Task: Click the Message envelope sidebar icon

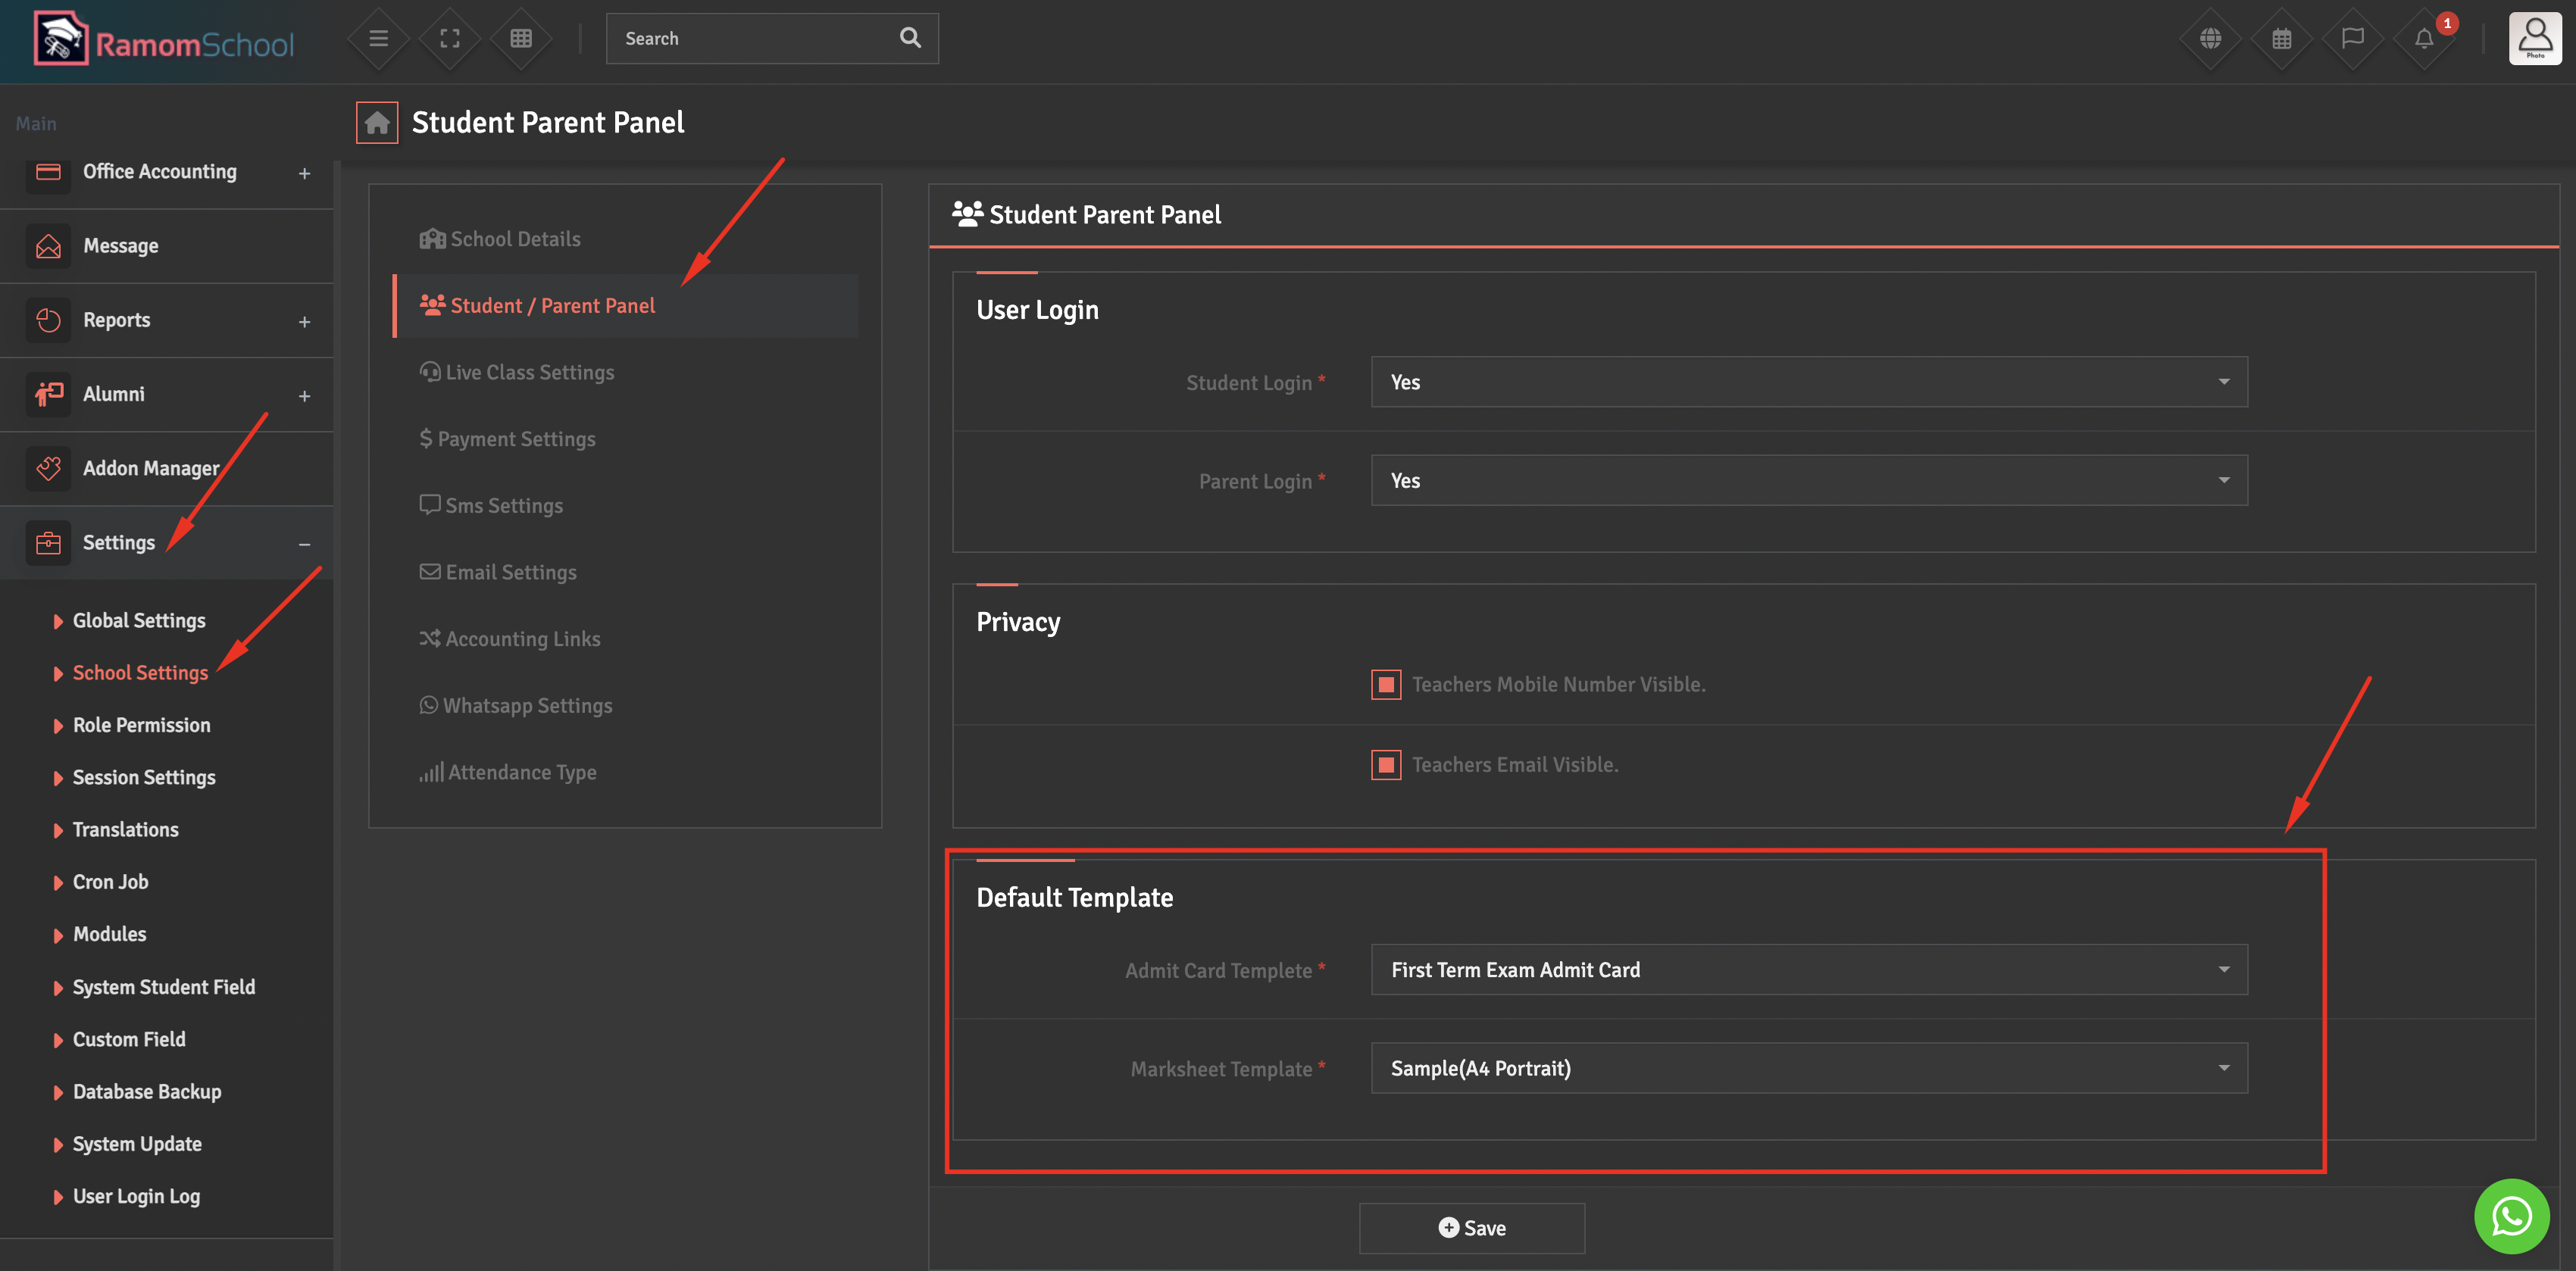Action: coord(48,246)
